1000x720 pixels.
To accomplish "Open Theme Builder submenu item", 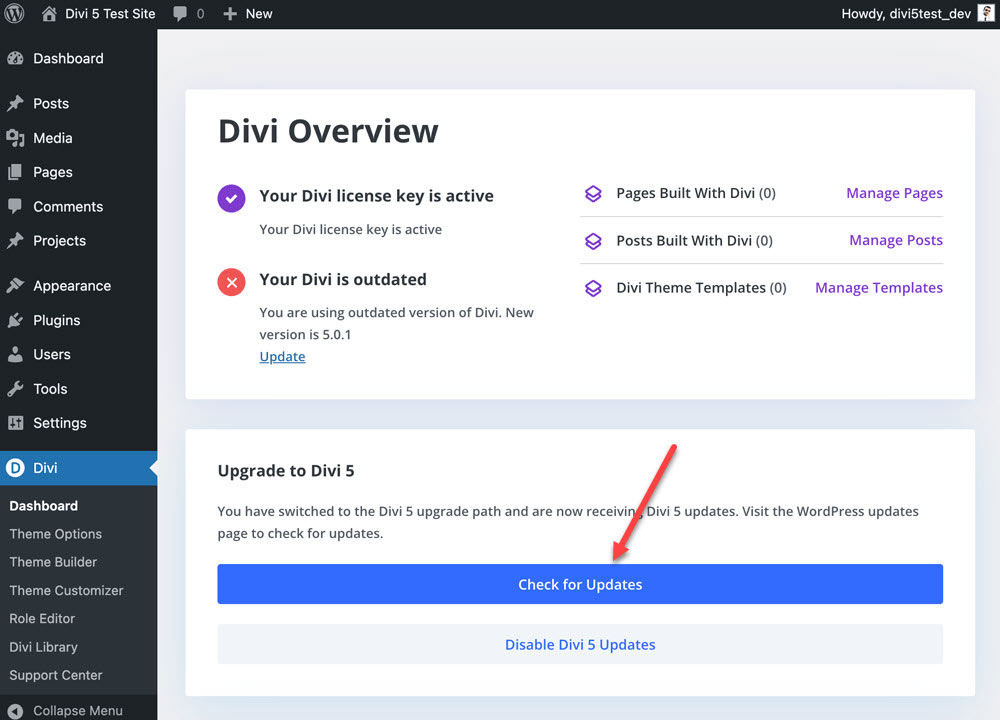I will (53, 562).
